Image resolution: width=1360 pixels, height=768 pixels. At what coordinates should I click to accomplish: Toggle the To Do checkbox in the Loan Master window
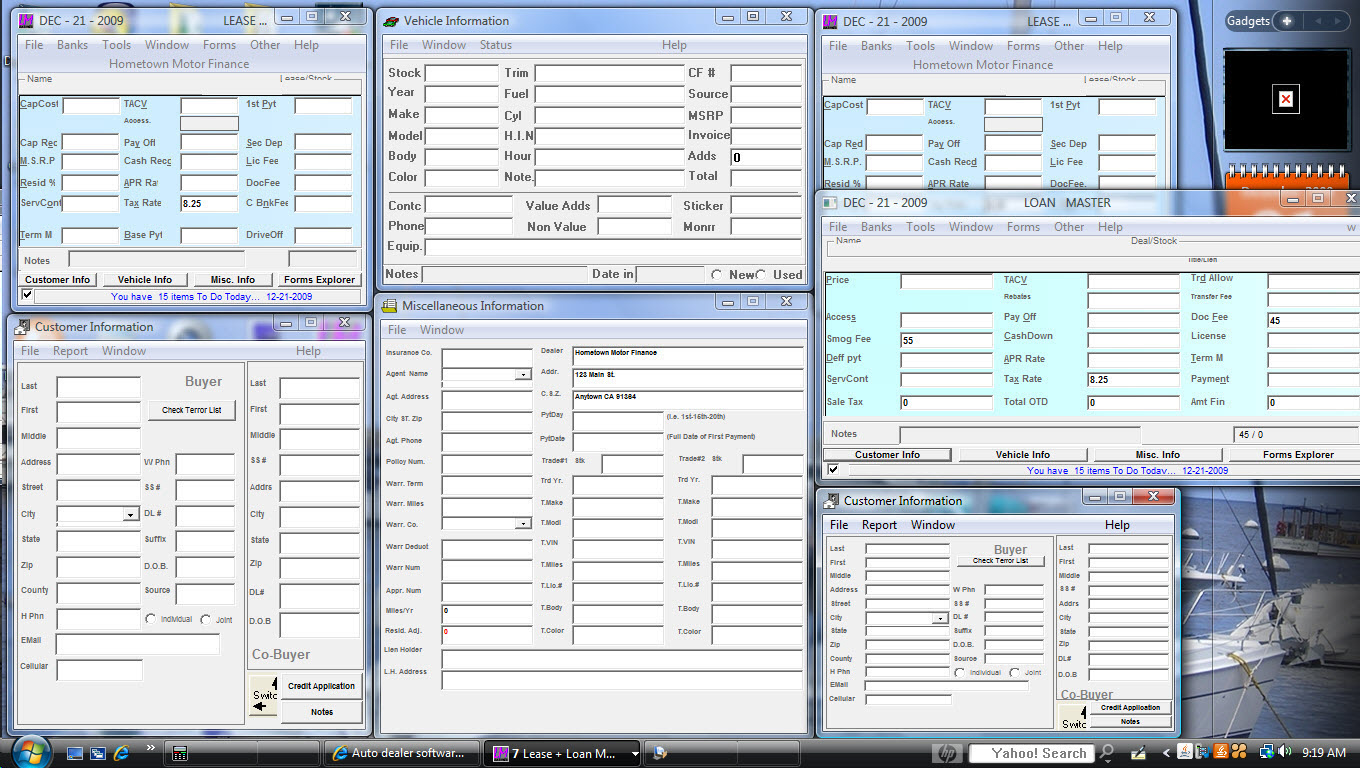coord(832,470)
